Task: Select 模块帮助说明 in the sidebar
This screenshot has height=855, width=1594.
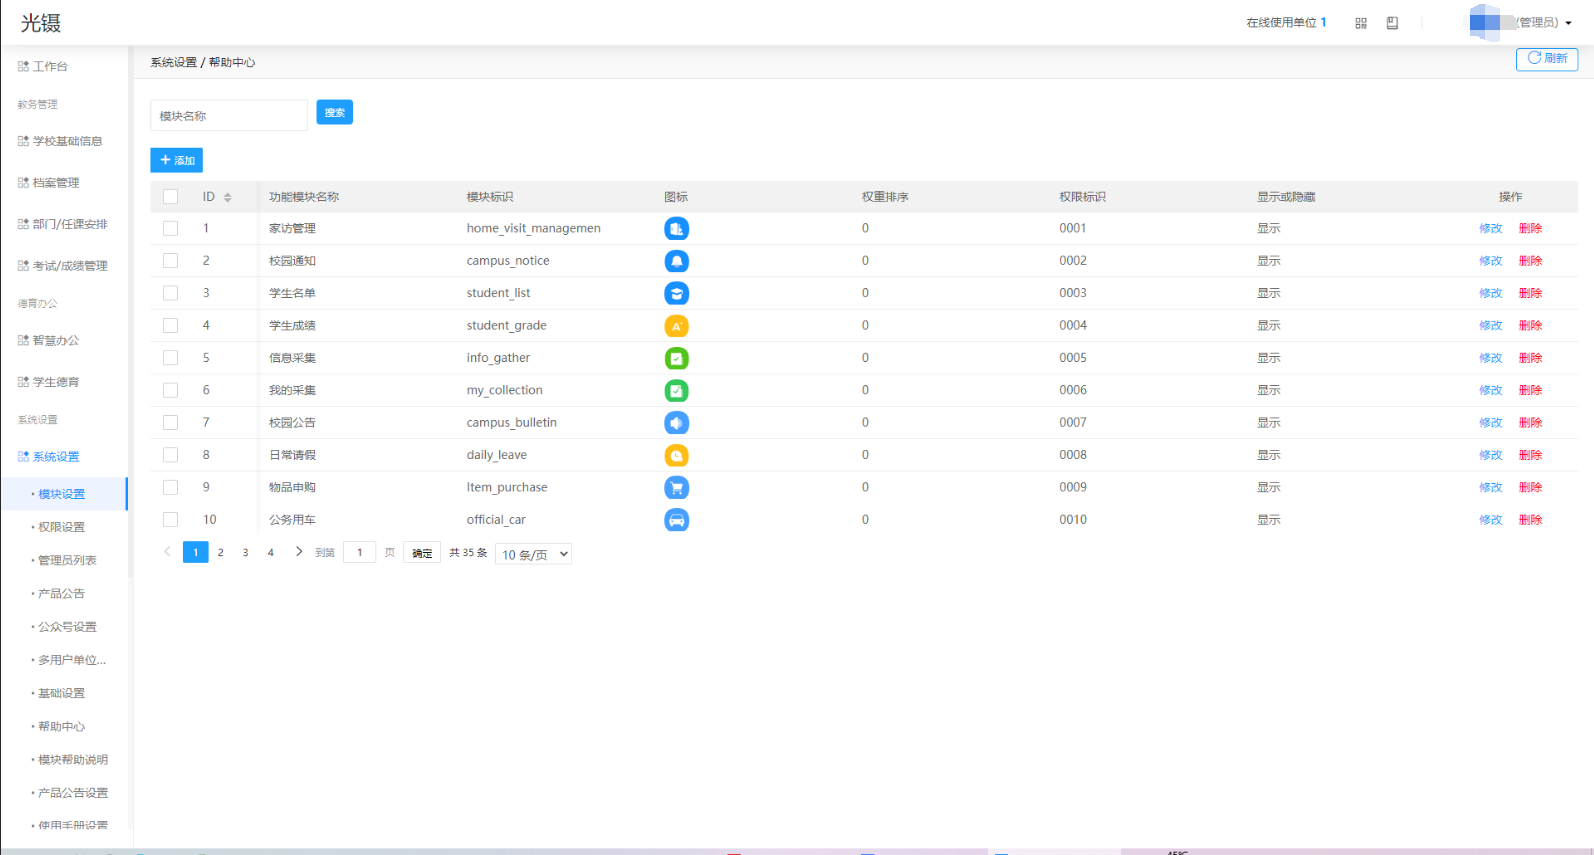Action: (x=73, y=760)
